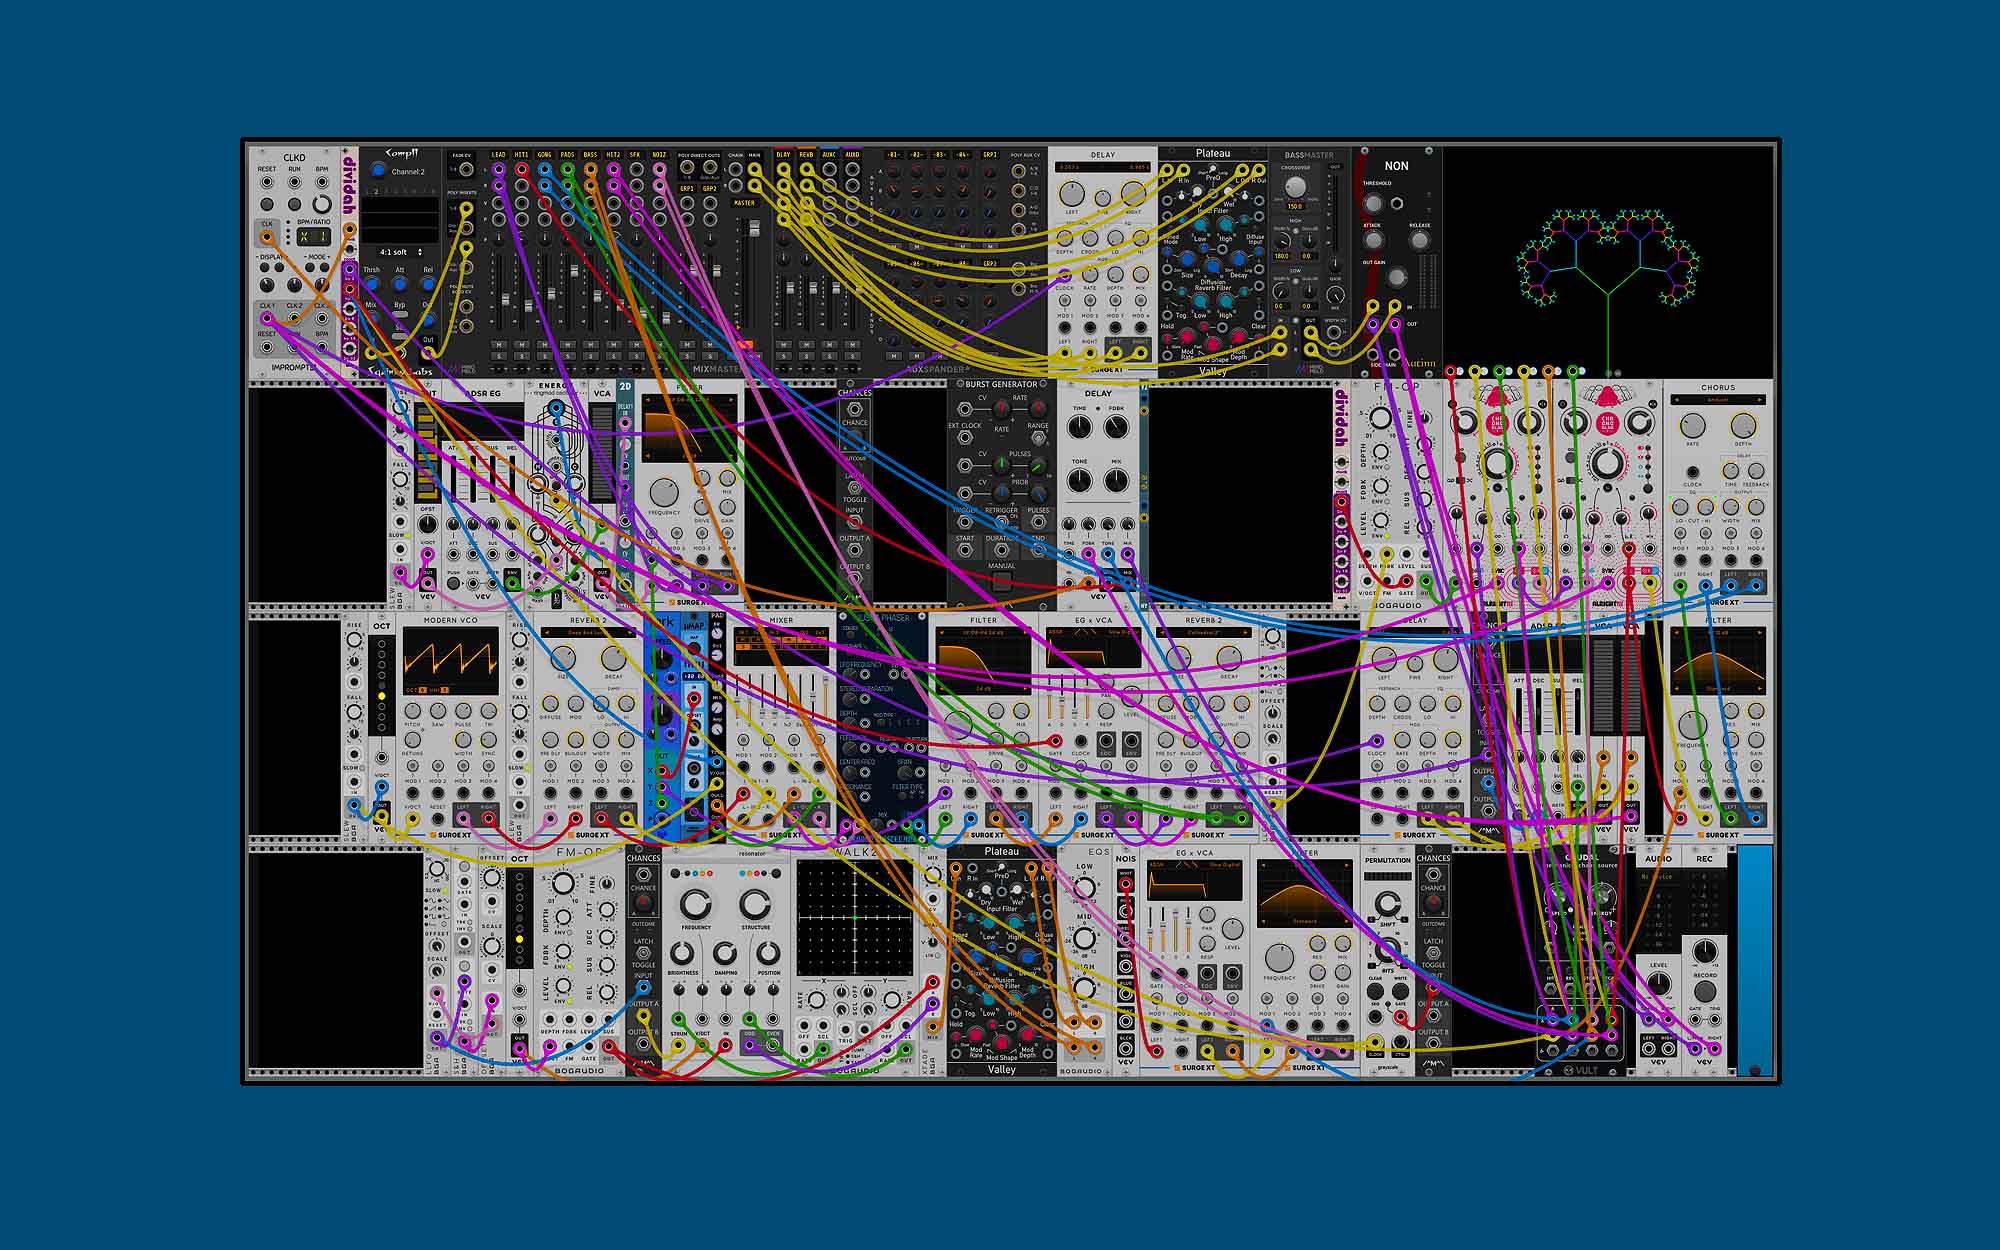Image resolution: width=2000 pixels, height=1250 pixels.
Task: Click the CHORUS DEPTH knob
Action: click(x=1743, y=424)
